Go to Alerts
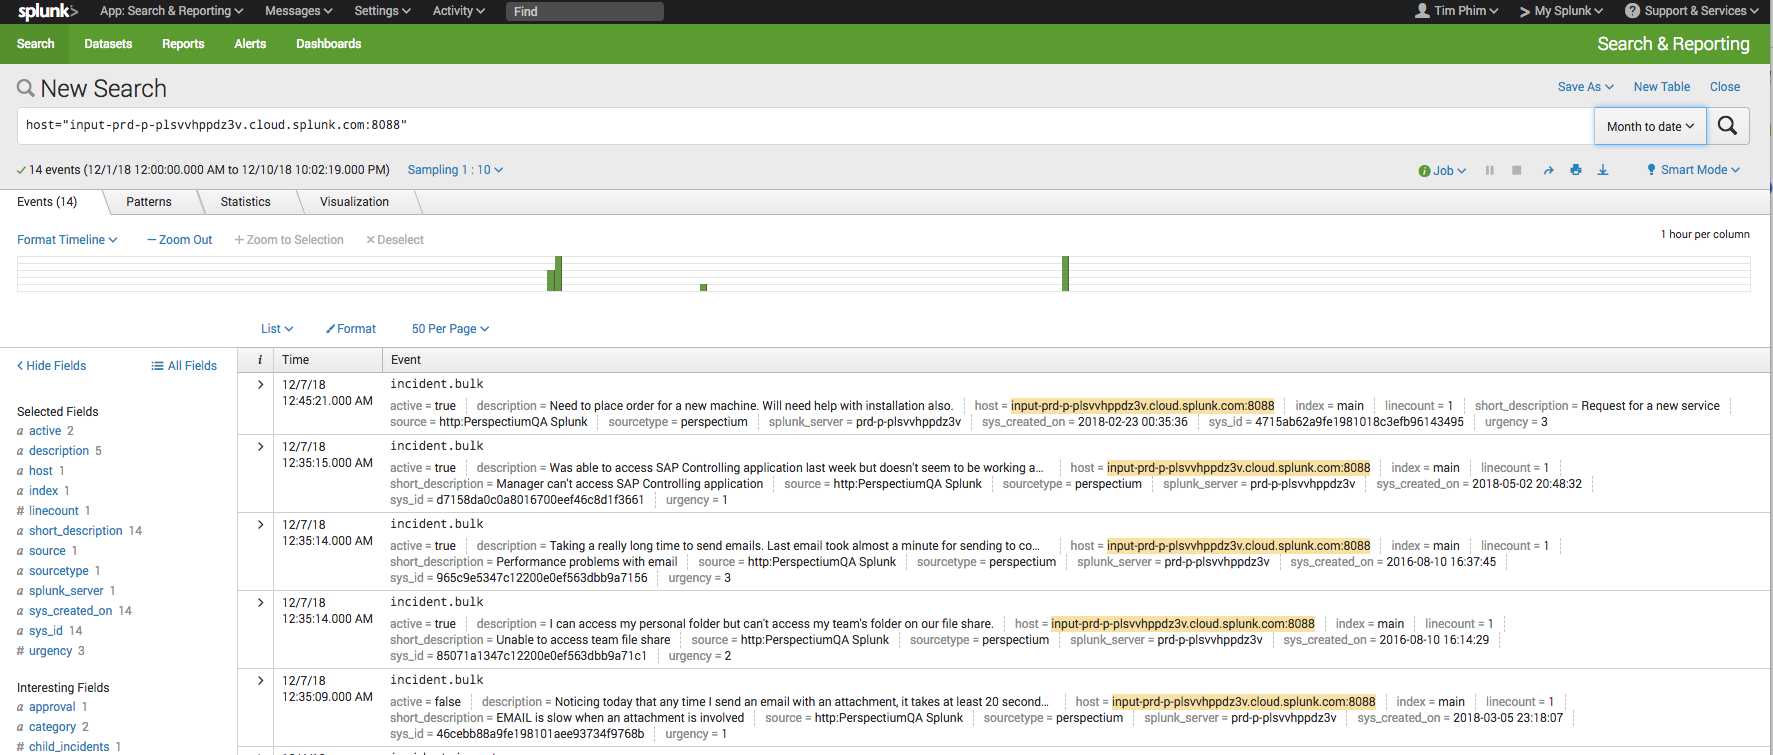1773x755 pixels. pos(250,44)
